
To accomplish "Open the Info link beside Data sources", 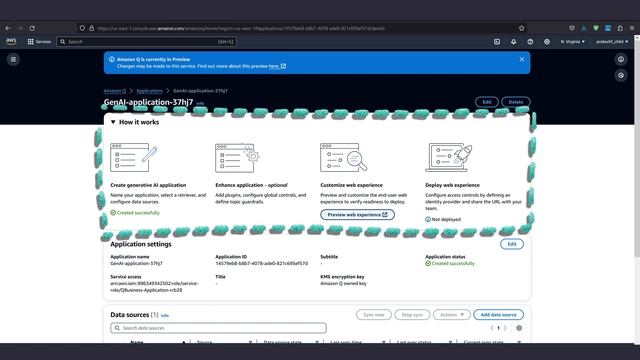I will pyautogui.click(x=164, y=316).
